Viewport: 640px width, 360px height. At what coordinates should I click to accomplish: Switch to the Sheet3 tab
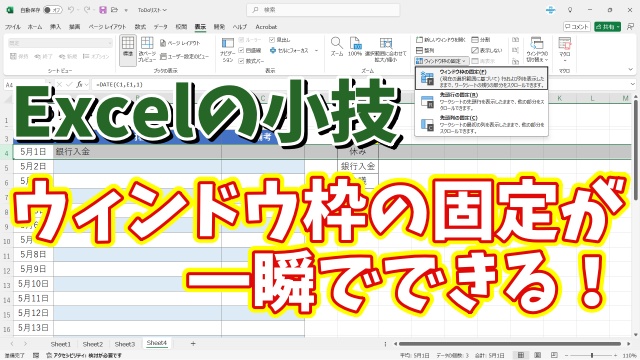[x=124, y=344]
